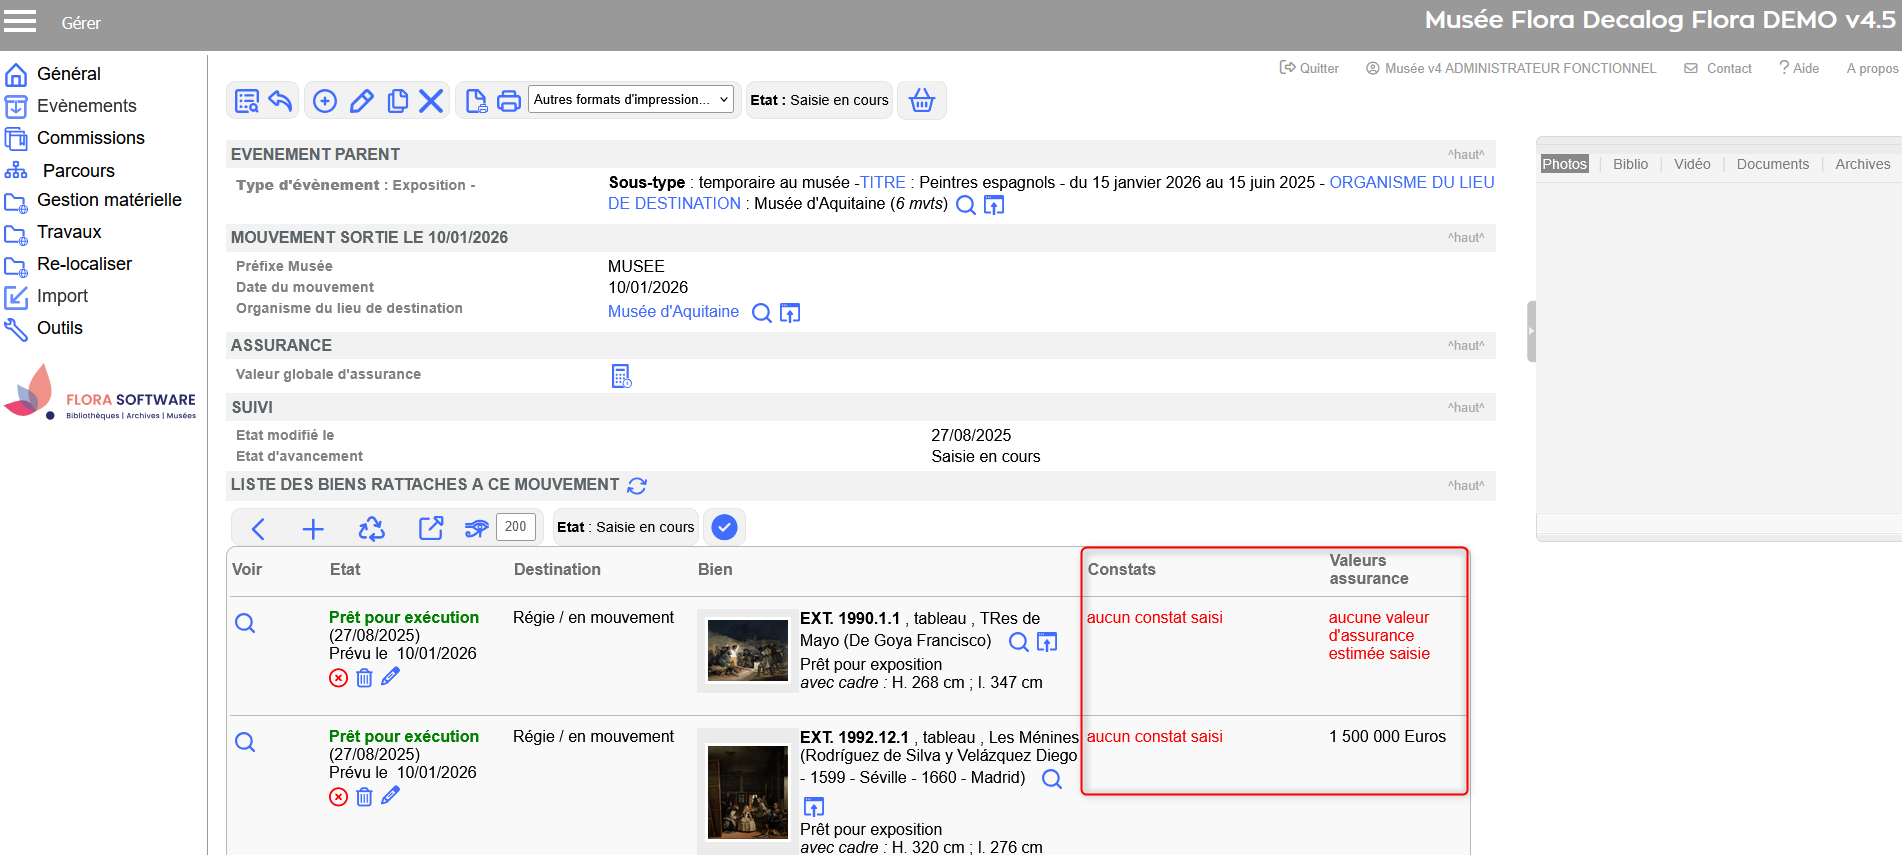Click red cancel circle on Les Ménines row
The height and width of the screenshot is (855, 1902).
coord(338,797)
